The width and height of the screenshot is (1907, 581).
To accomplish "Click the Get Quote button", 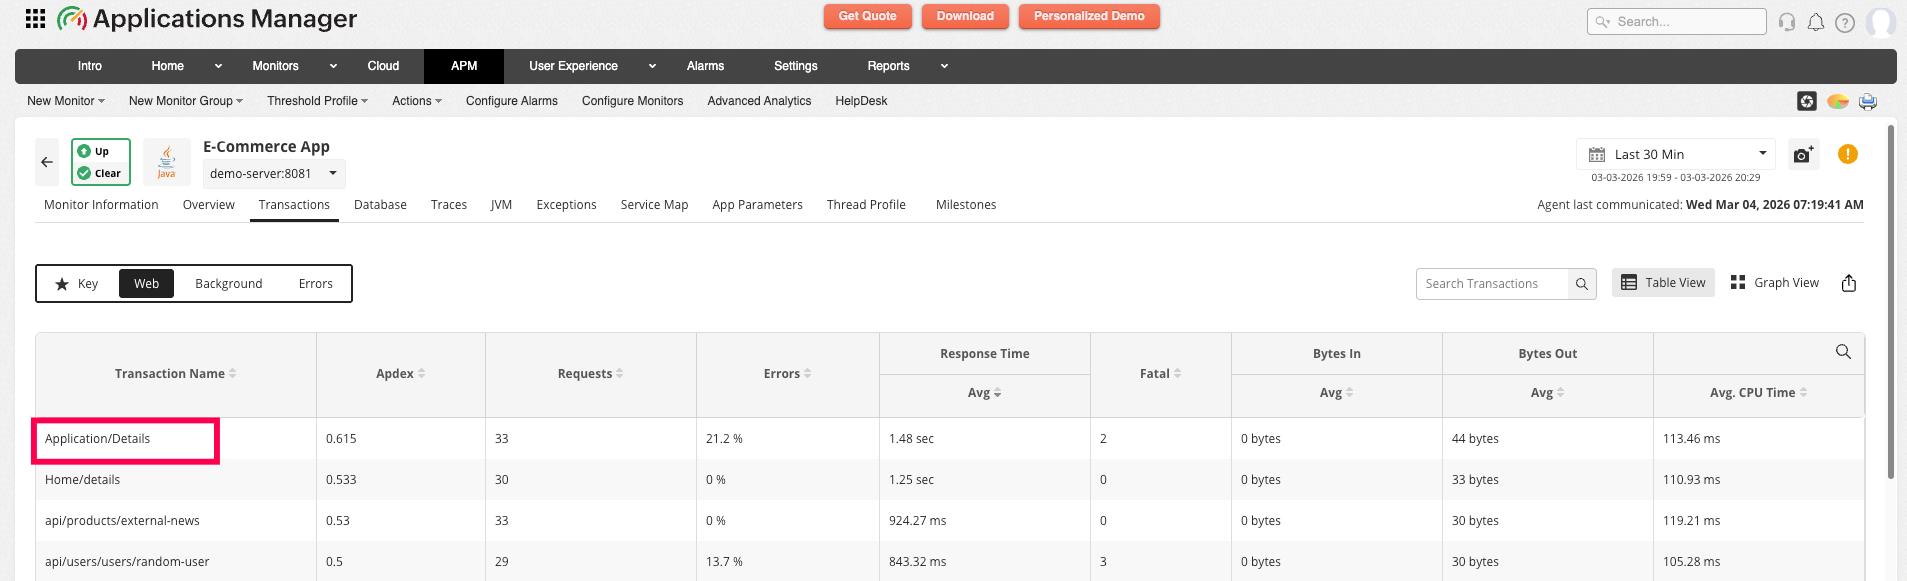I will [x=867, y=16].
